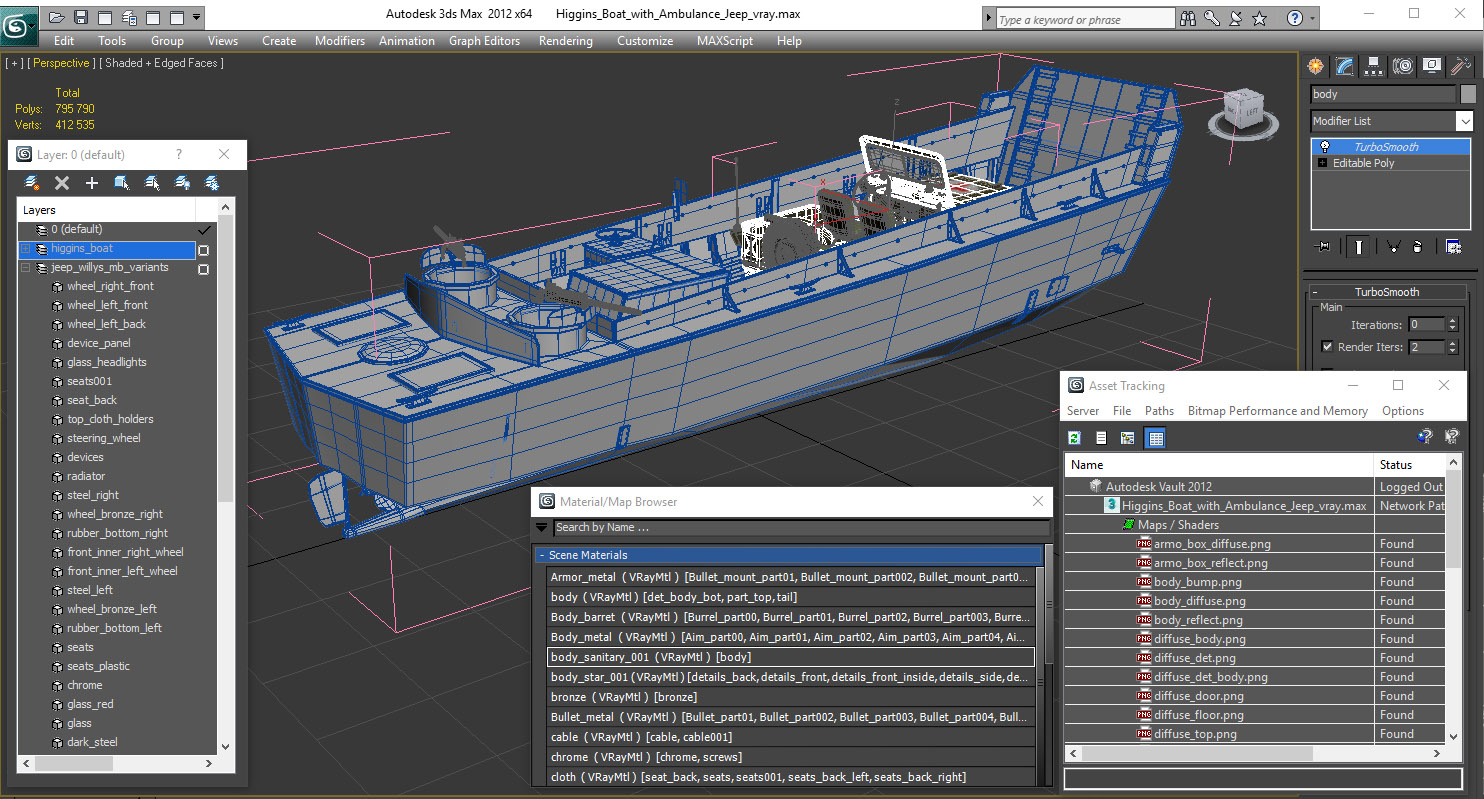
Task: Toggle checkbox next to higgins_boat layer
Action: click(203, 249)
